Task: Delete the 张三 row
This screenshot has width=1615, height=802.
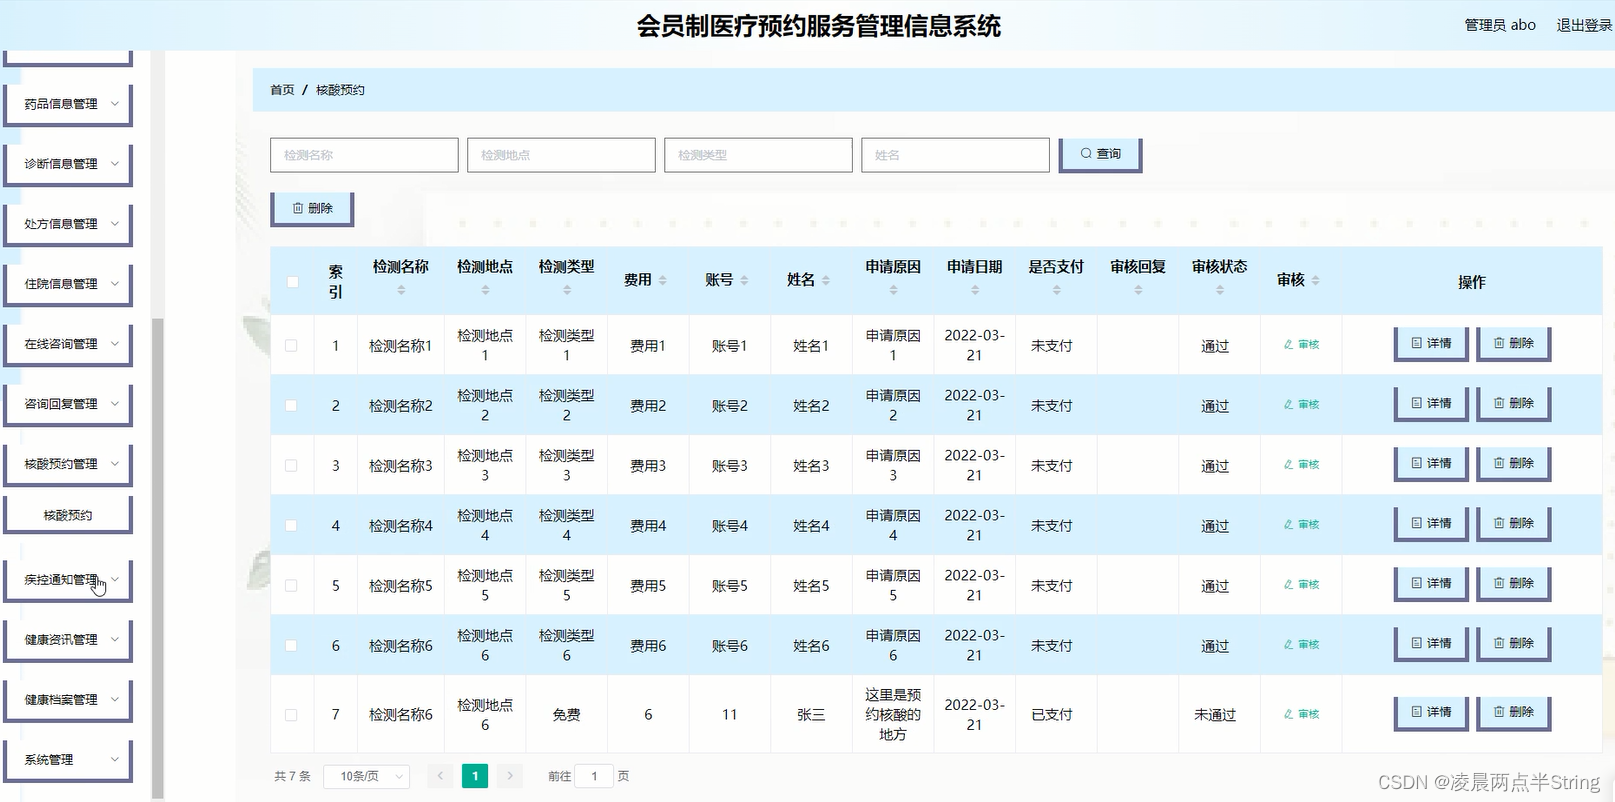Action: (1513, 713)
